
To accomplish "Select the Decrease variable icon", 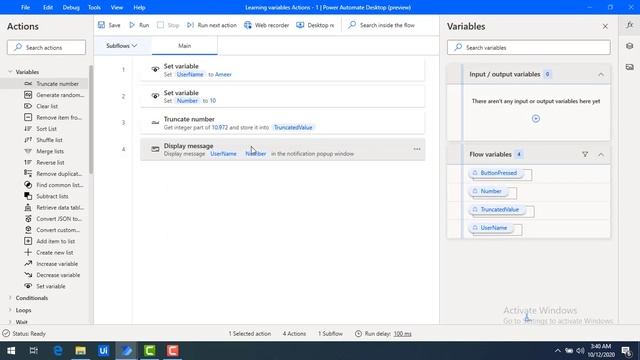I will click(x=28, y=275).
